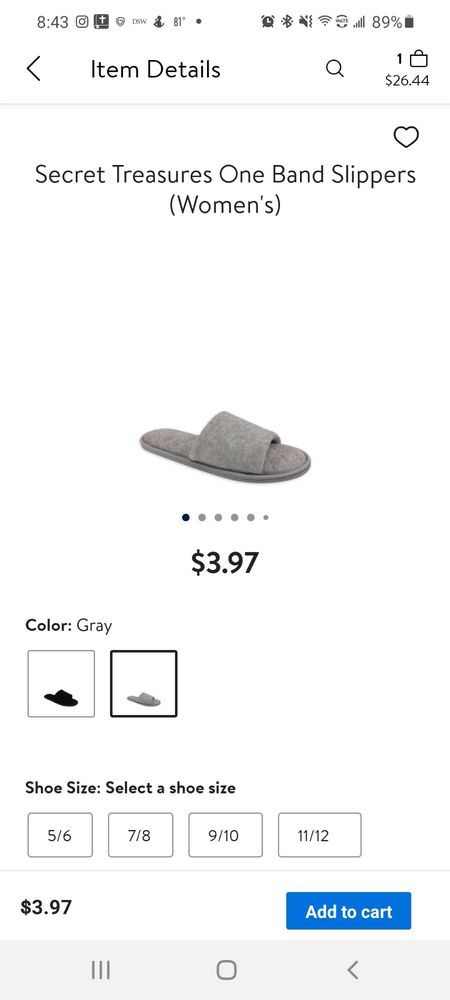This screenshot has height=1000, width=450.
Task: Tap the Instagram notification icon in status bar
Action: (x=83, y=22)
